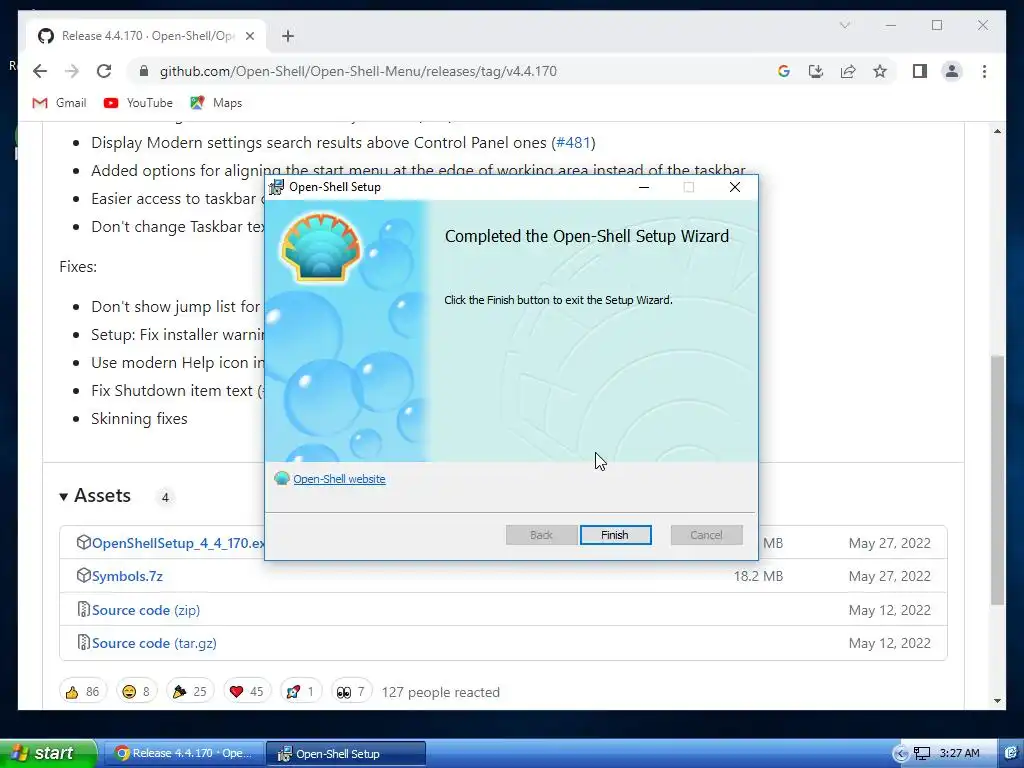The width and height of the screenshot is (1024, 768).
Task: Click the laugh reaction 8
Action: tap(136, 692)
